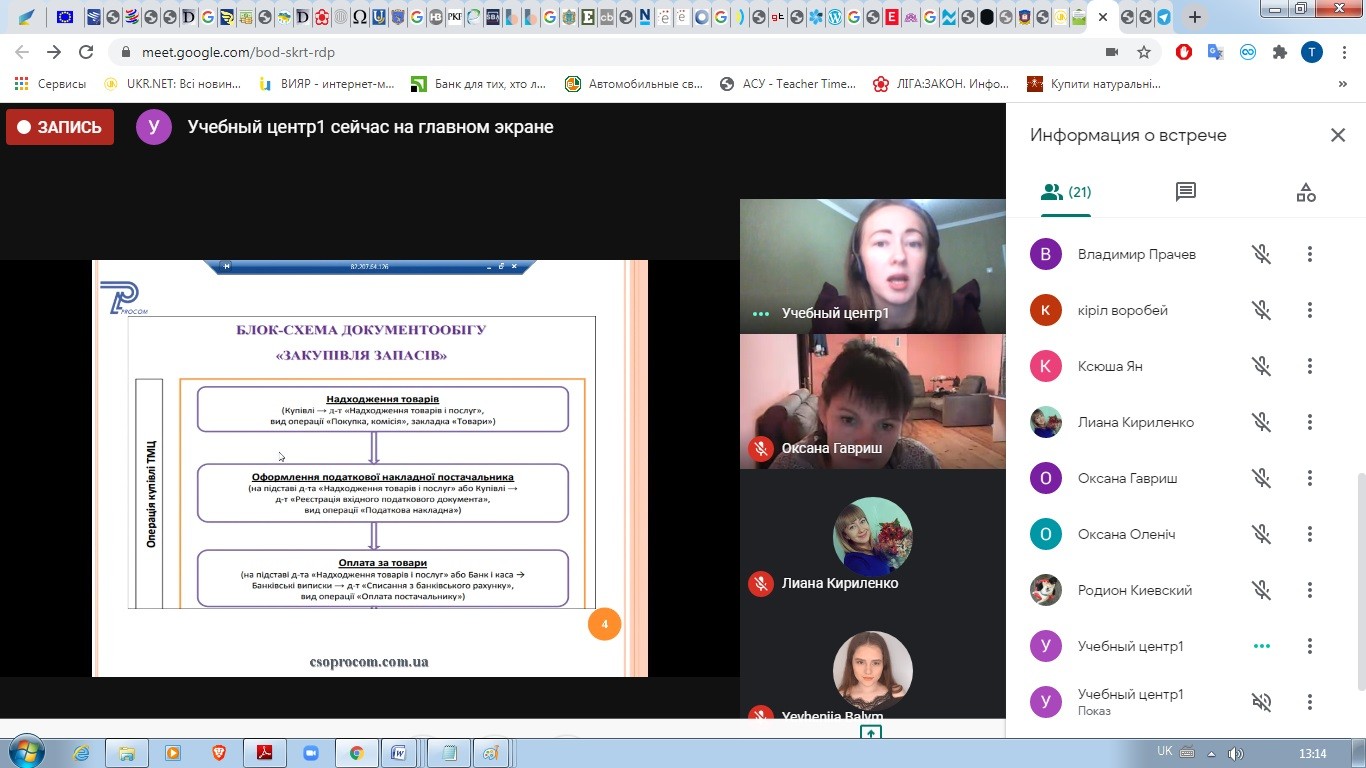Click muted mic icon for Лиана Кириленко in list
The height and width of the screenshot is (768, 1366).
pyautogui.click(x=1262, y=422)
